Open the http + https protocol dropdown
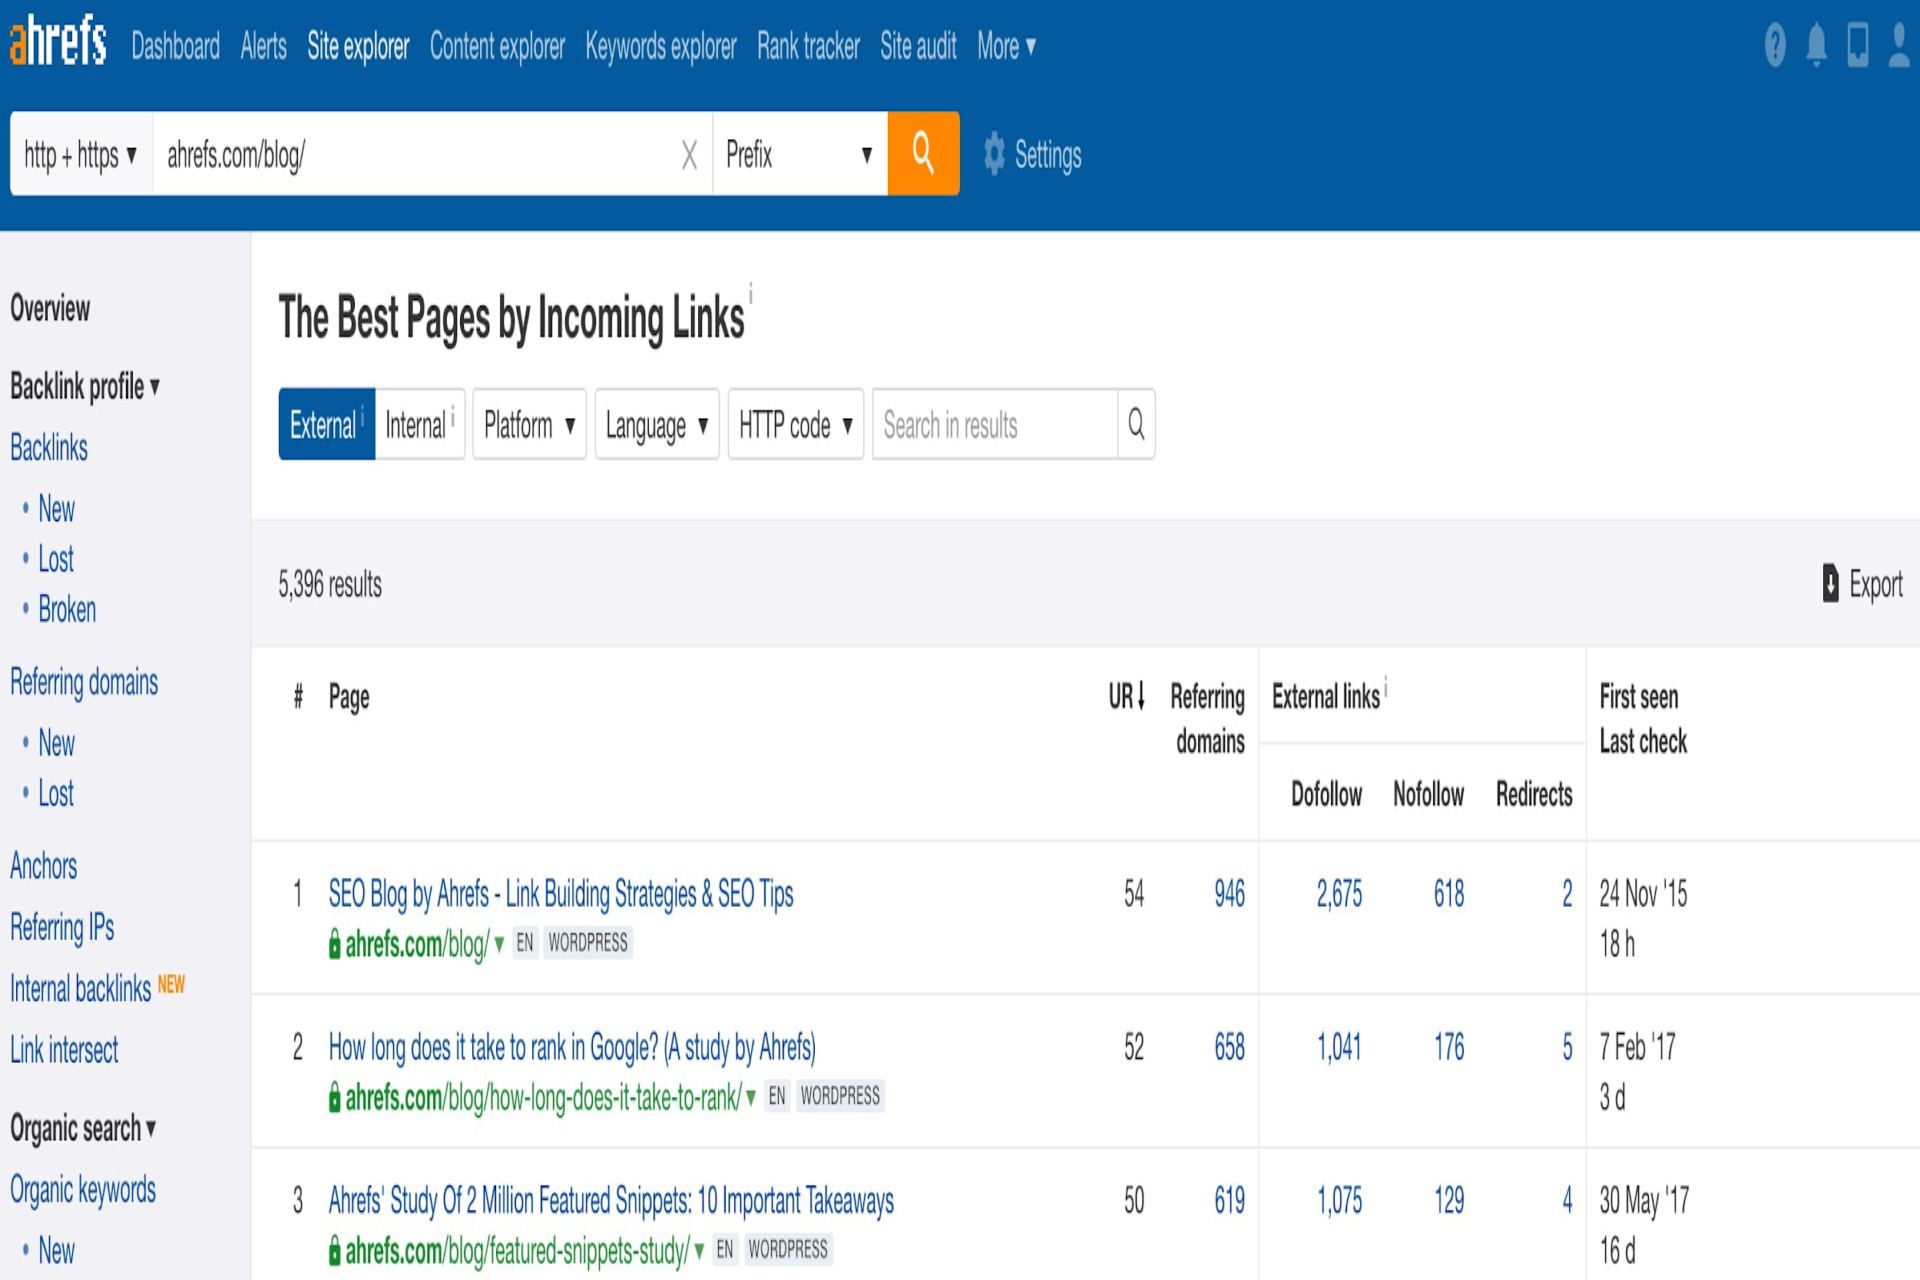 point(81,154)
